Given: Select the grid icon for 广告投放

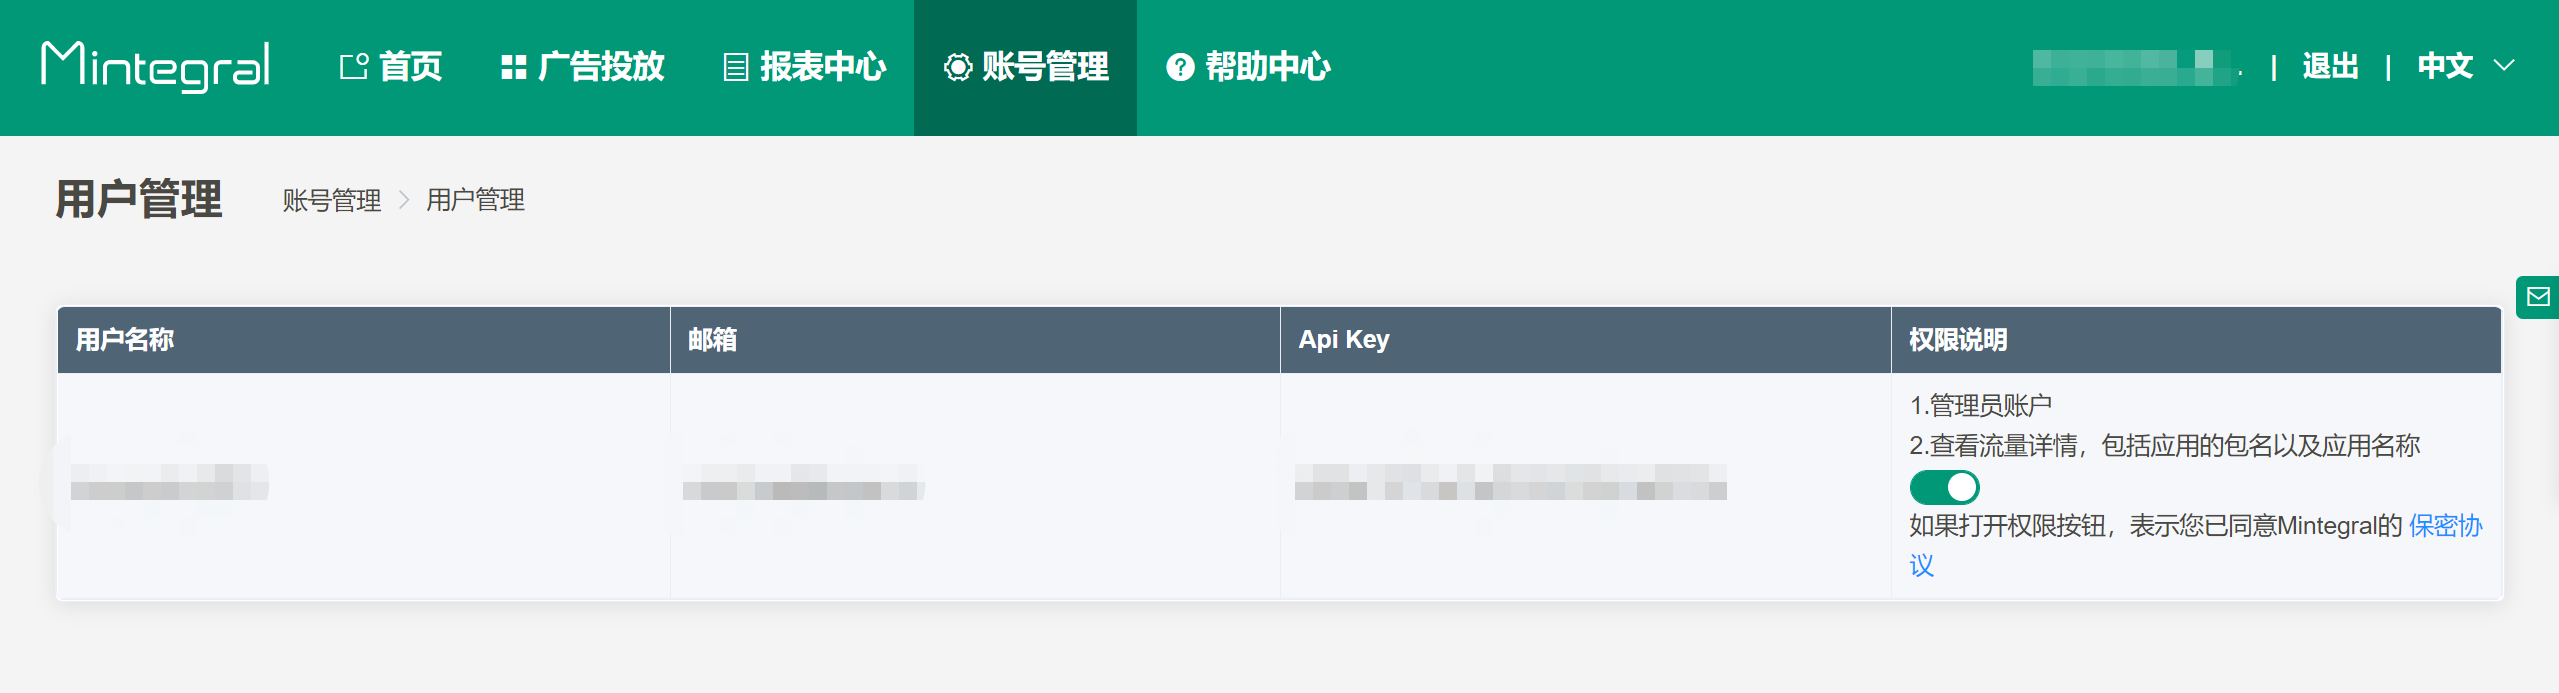Looking at the screenshot, I should click(x=514, y=66).
